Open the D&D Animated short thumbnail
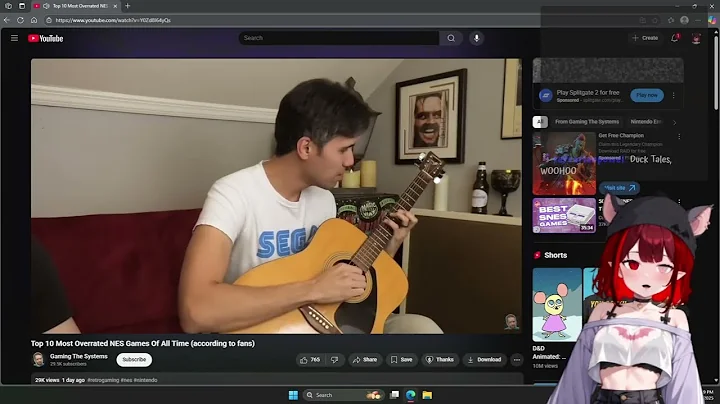This screenshot has height=404, width=720. (557, 305)
